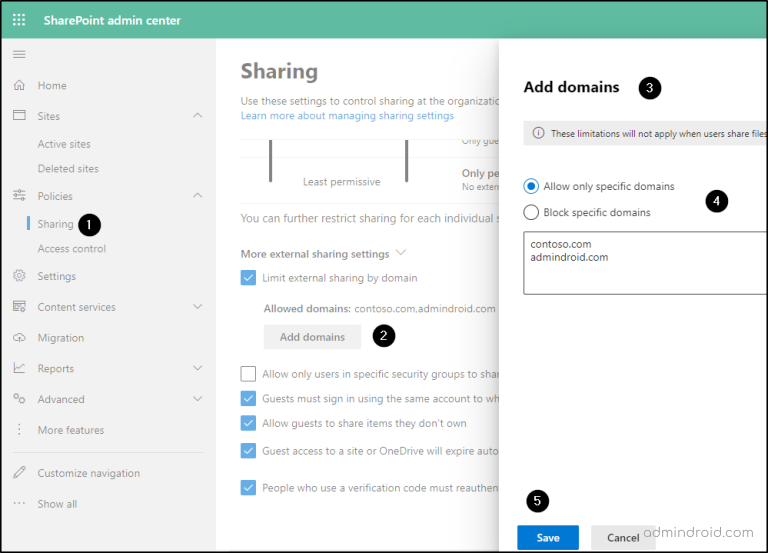This screenshot has width=768, height=553.
Task: Open More features page
Action: (71, 430)
